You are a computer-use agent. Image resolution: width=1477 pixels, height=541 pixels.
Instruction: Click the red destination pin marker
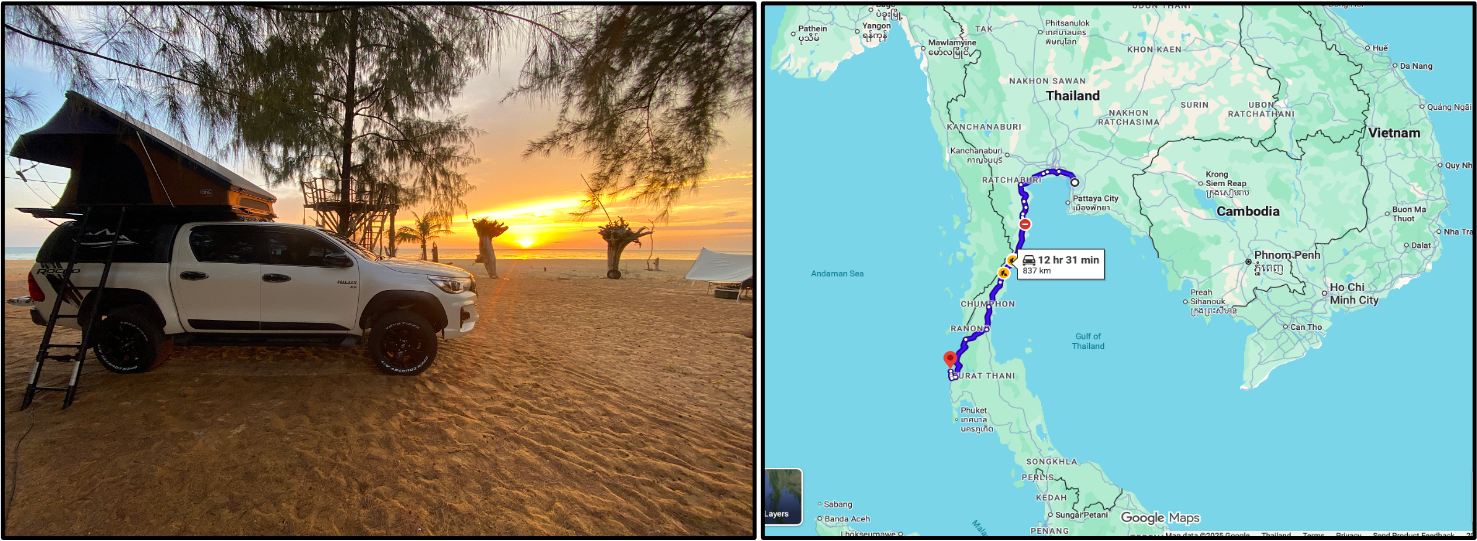(x=950, y=360)
